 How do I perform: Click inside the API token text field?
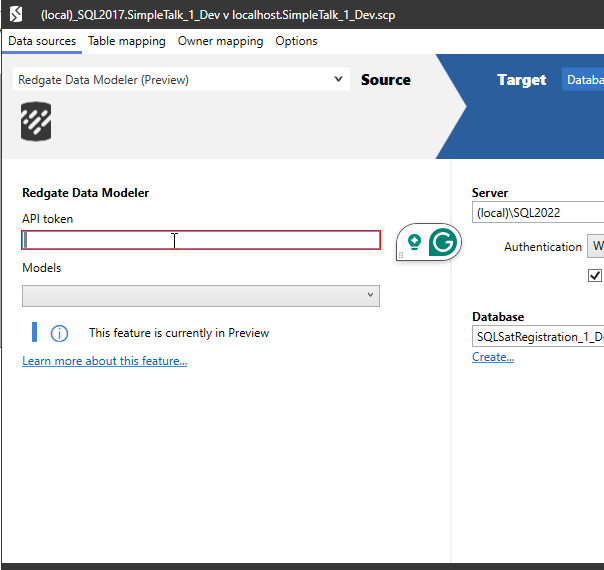[200, 240]
